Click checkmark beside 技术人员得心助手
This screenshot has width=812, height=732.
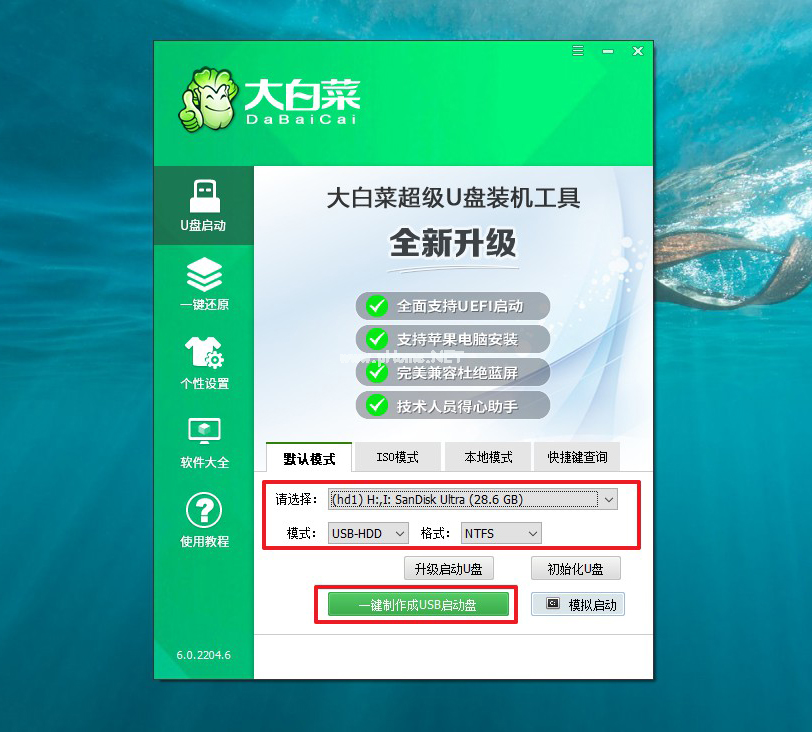(x=377, y=405)
